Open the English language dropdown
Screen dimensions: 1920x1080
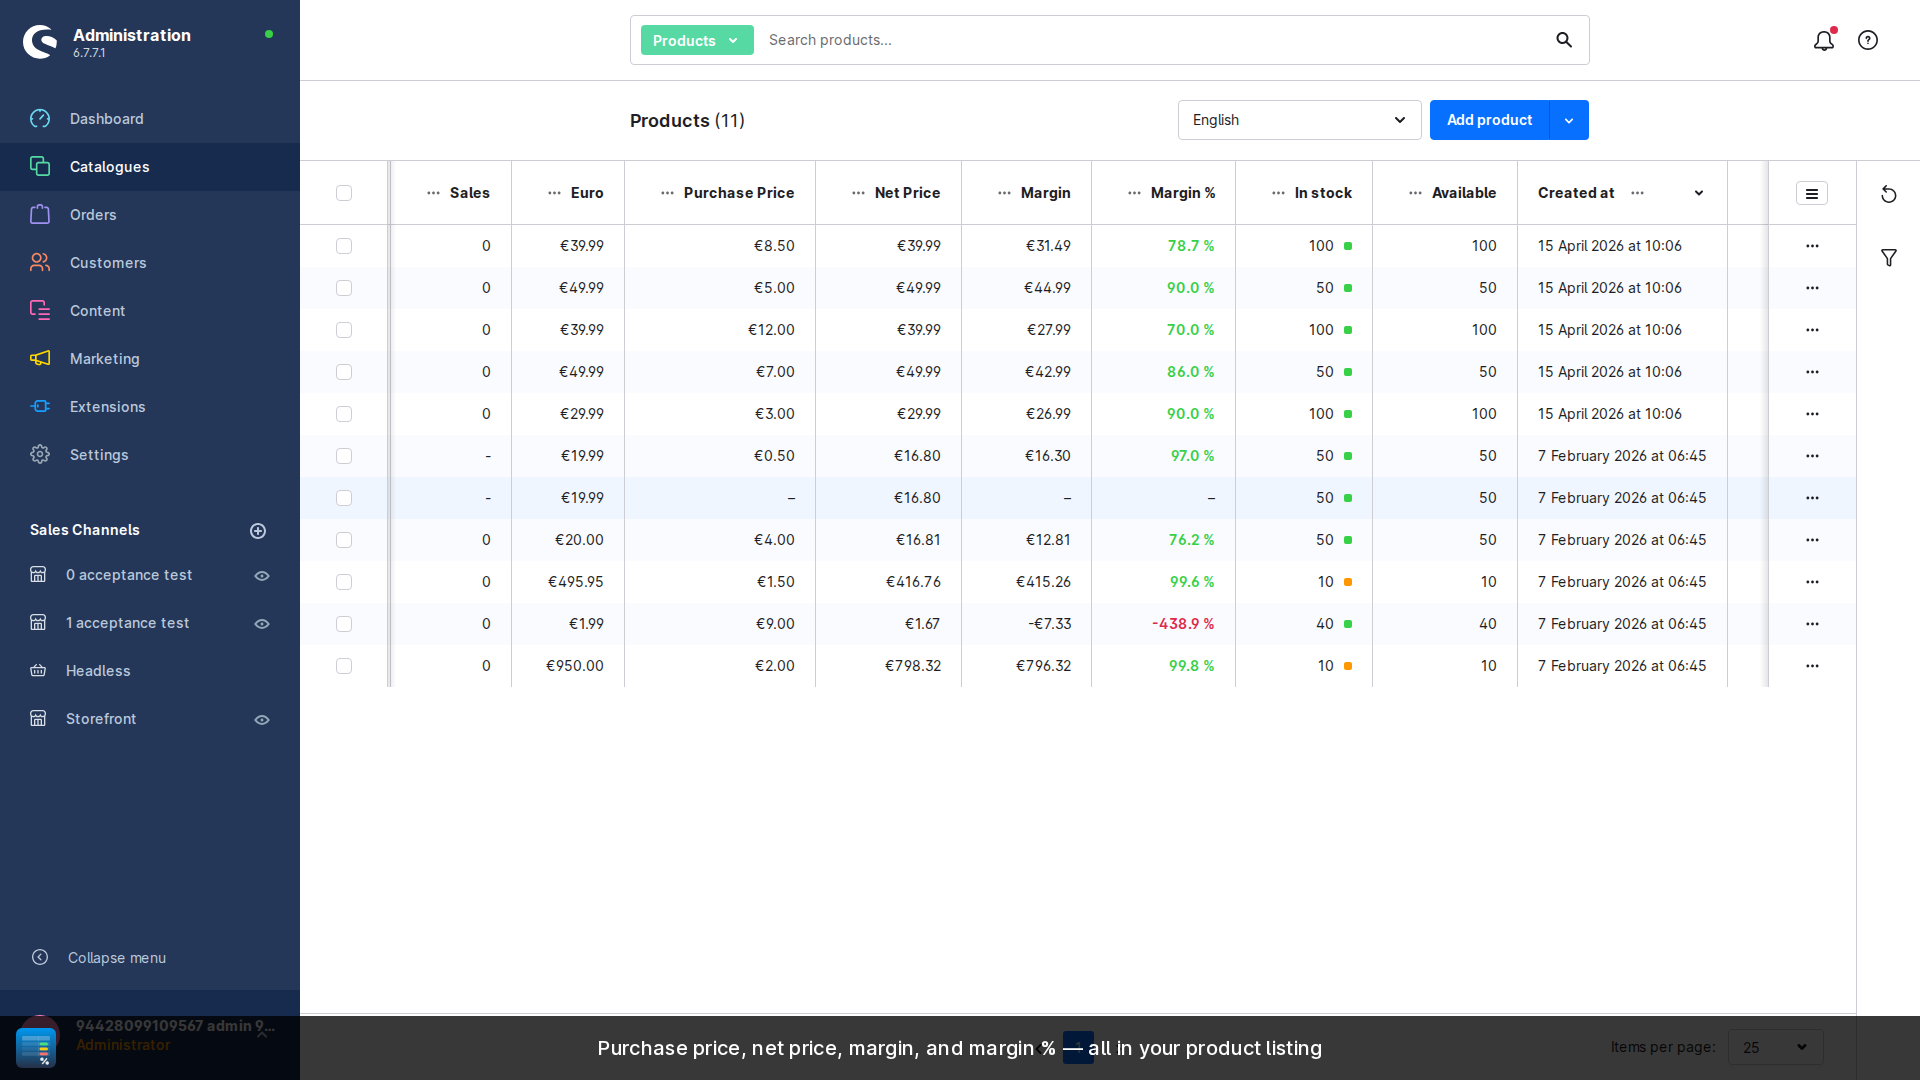tap(1298, 120)
